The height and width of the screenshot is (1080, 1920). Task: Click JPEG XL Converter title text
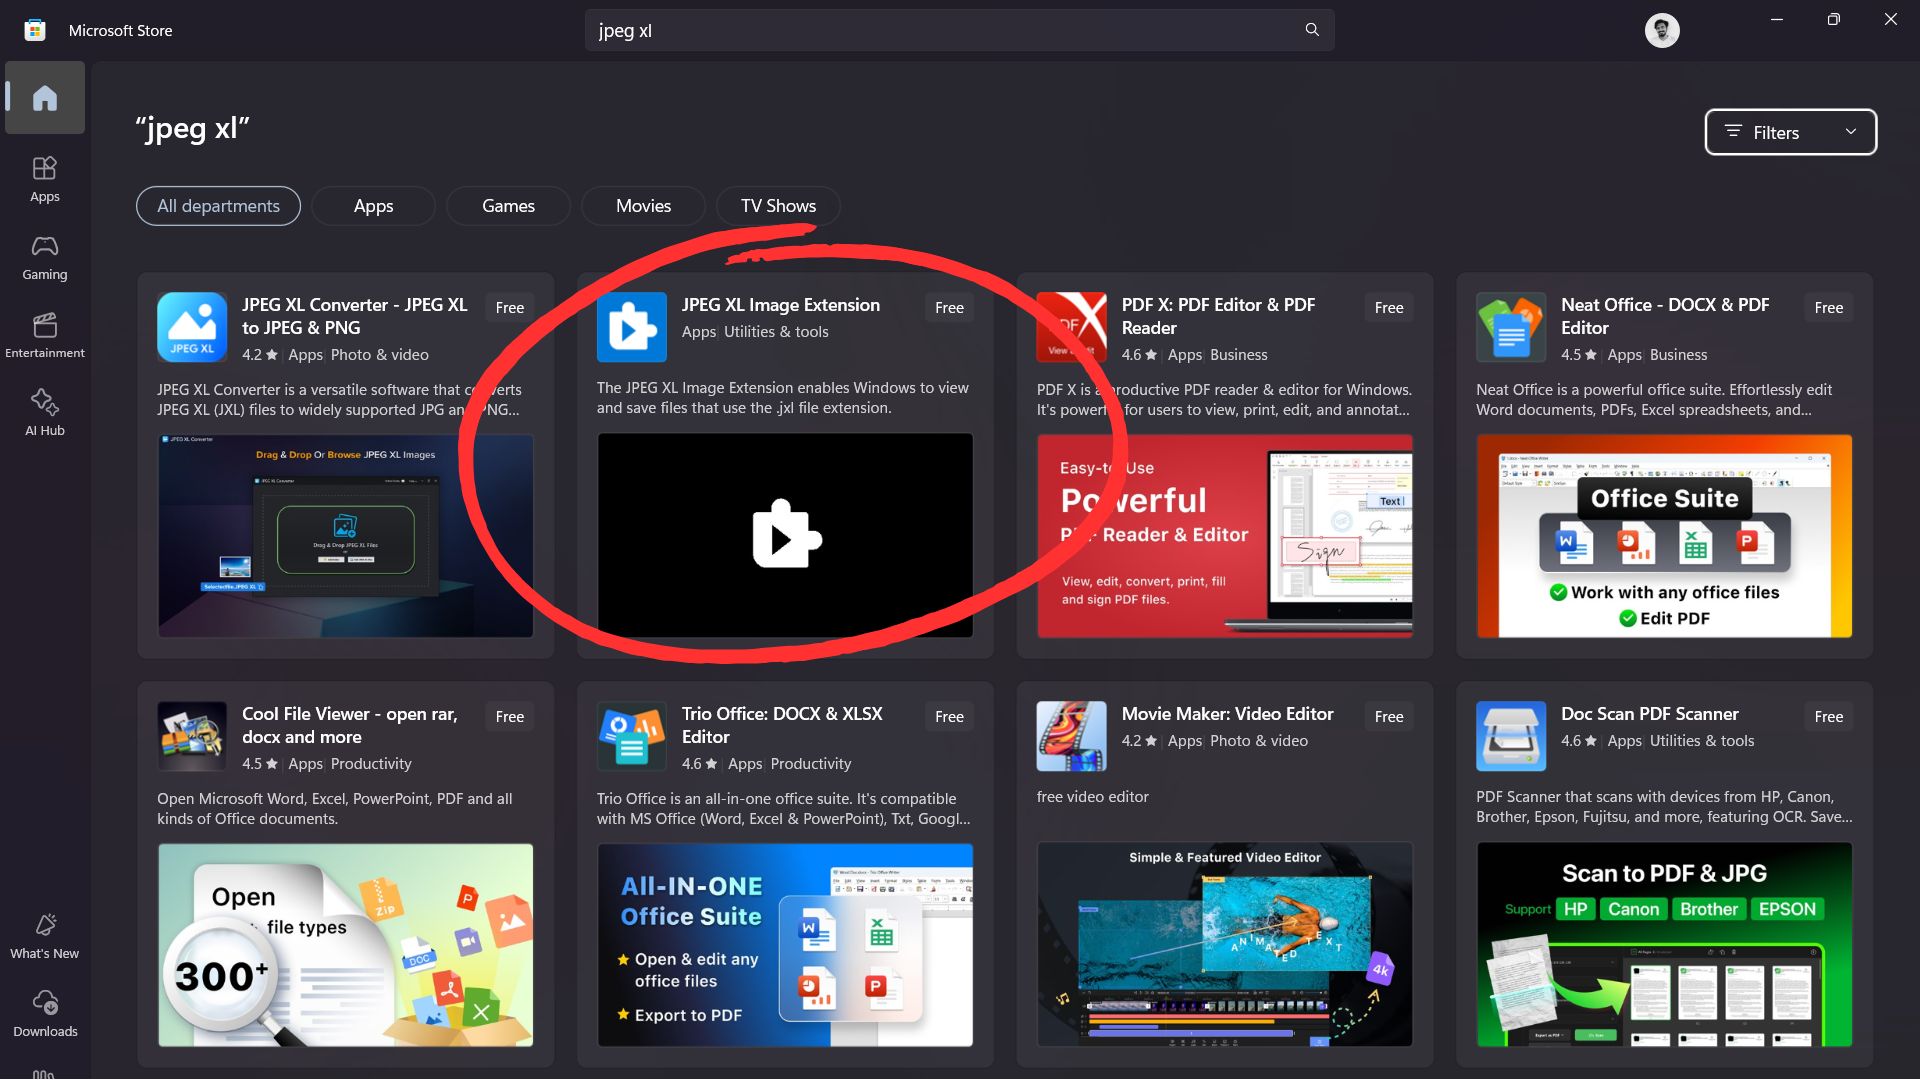tap(355, 316)
